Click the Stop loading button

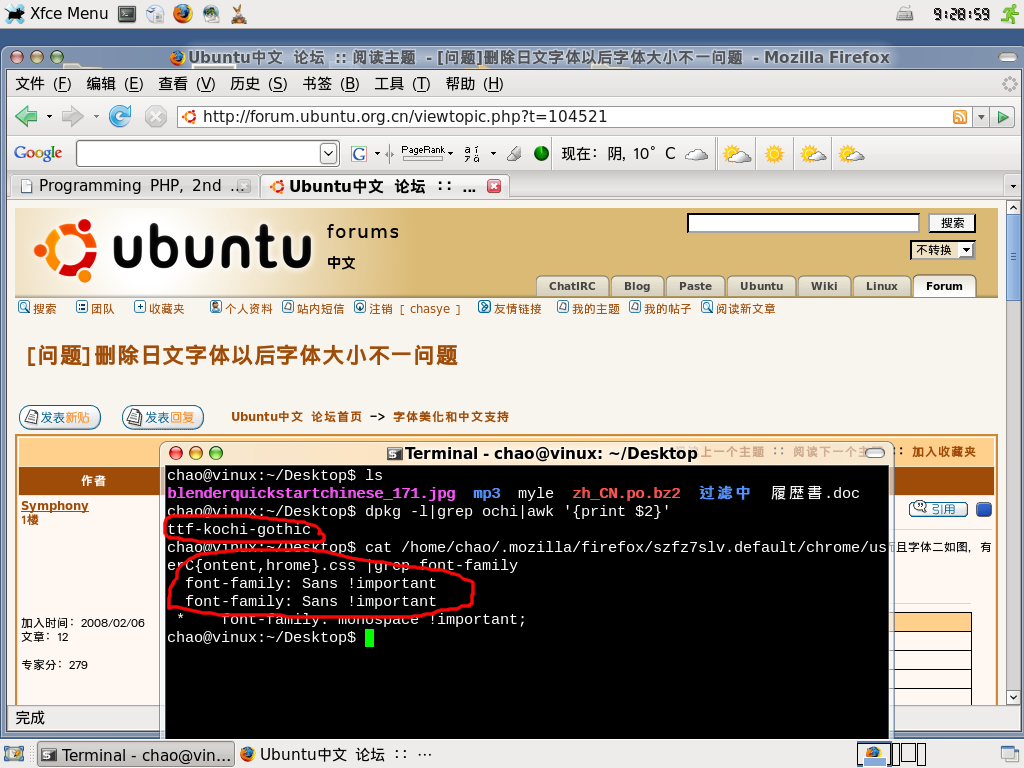pos(155,117)
